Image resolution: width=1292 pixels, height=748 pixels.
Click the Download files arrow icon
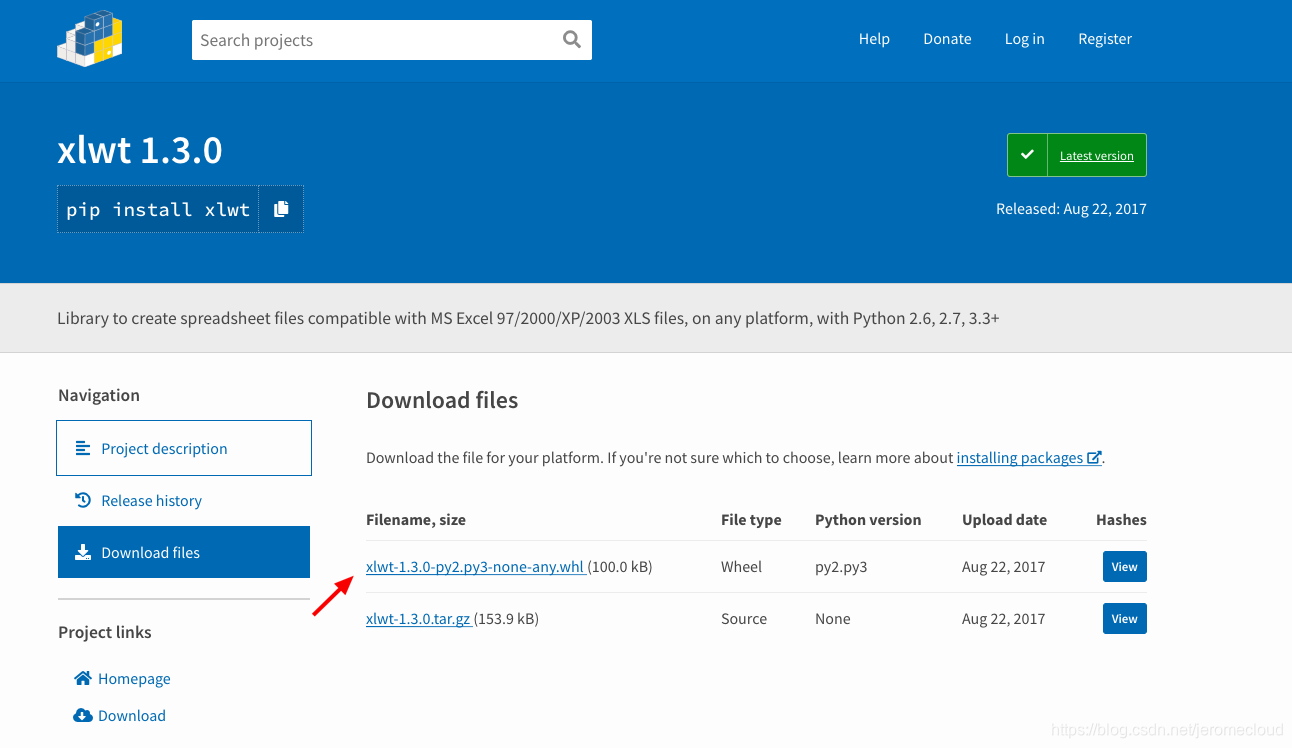[83, 552]
